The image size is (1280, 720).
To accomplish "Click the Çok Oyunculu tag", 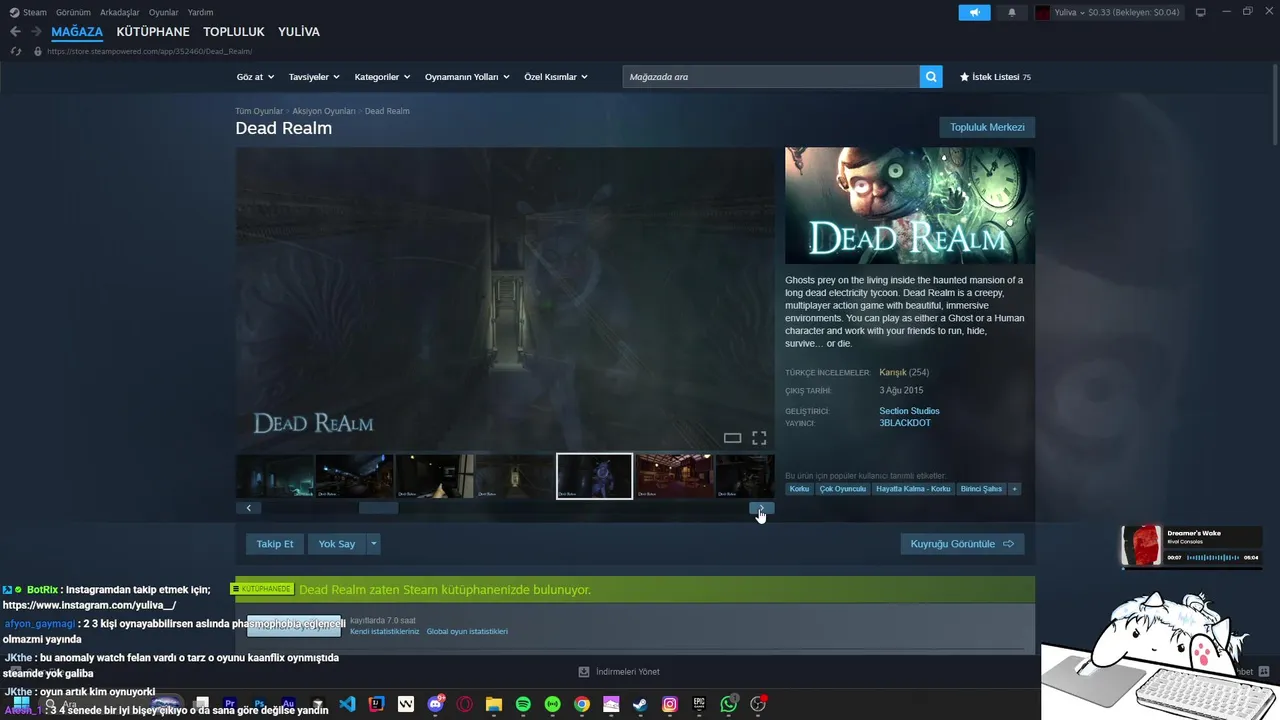I will [842, 489].
